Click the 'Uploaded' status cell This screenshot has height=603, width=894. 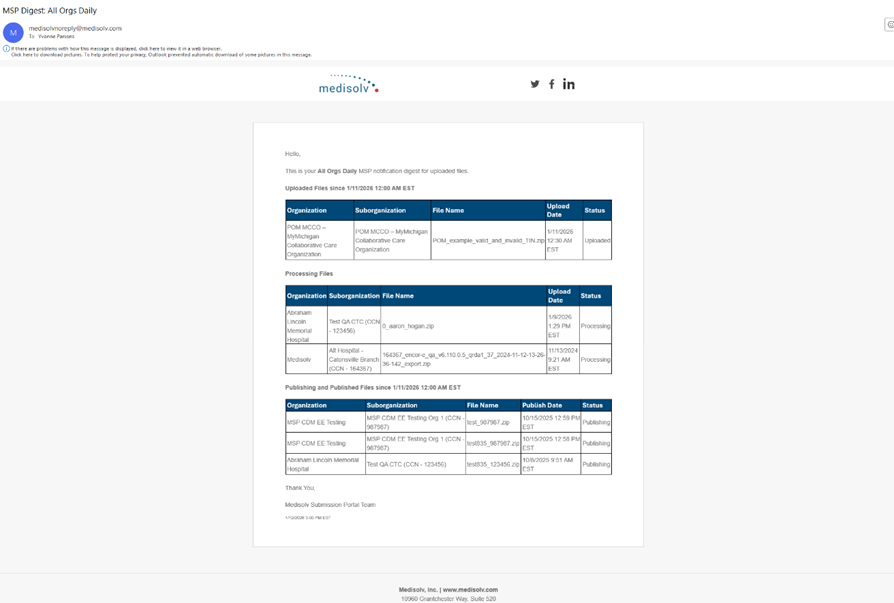click(x=597, y=240)
